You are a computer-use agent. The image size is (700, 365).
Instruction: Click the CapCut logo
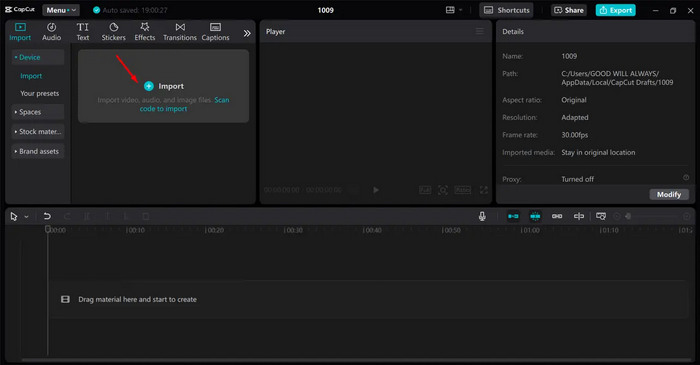pos(20,9)
